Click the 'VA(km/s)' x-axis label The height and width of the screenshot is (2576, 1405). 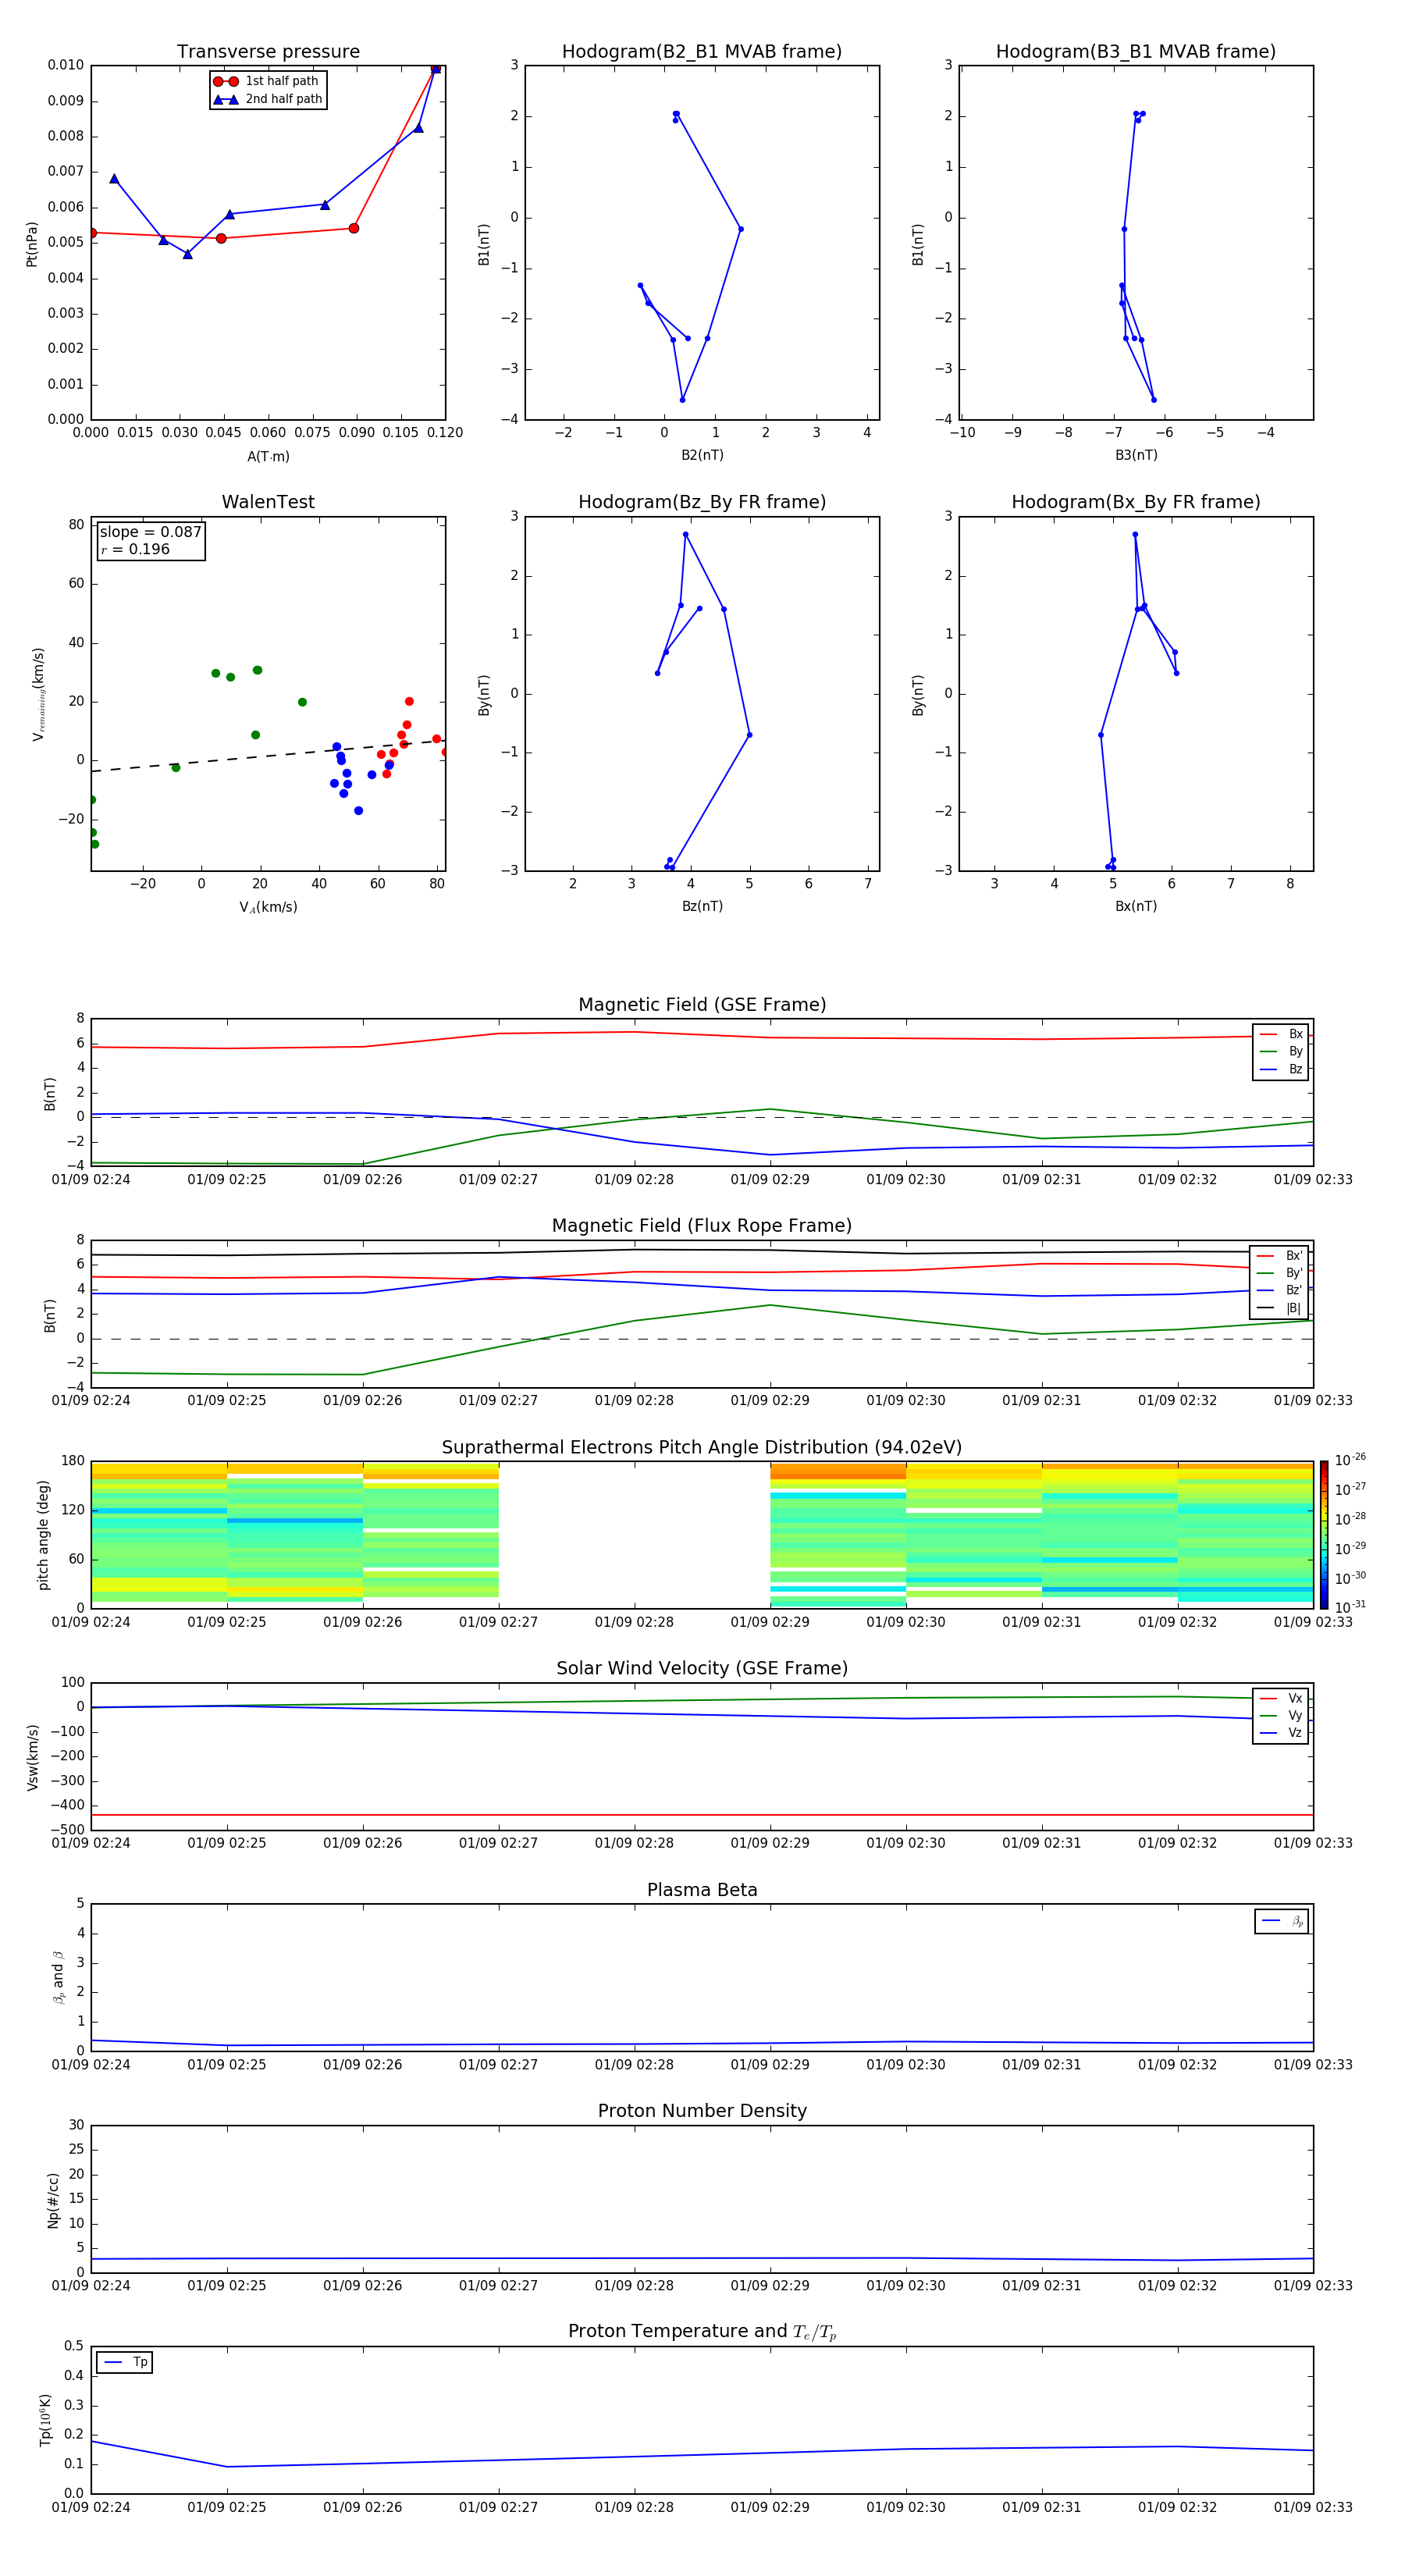pyautogui.click(x=268, y=907)
